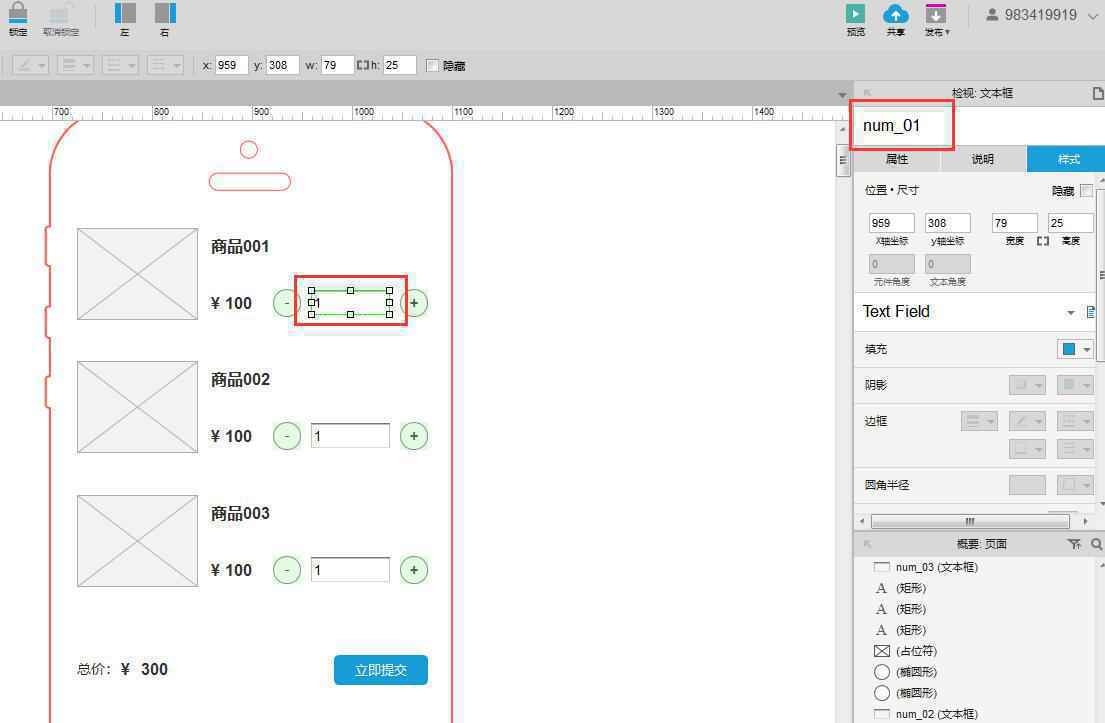Click the unlock (取消锁定) toolbar icon

click(x=61, y=14)
